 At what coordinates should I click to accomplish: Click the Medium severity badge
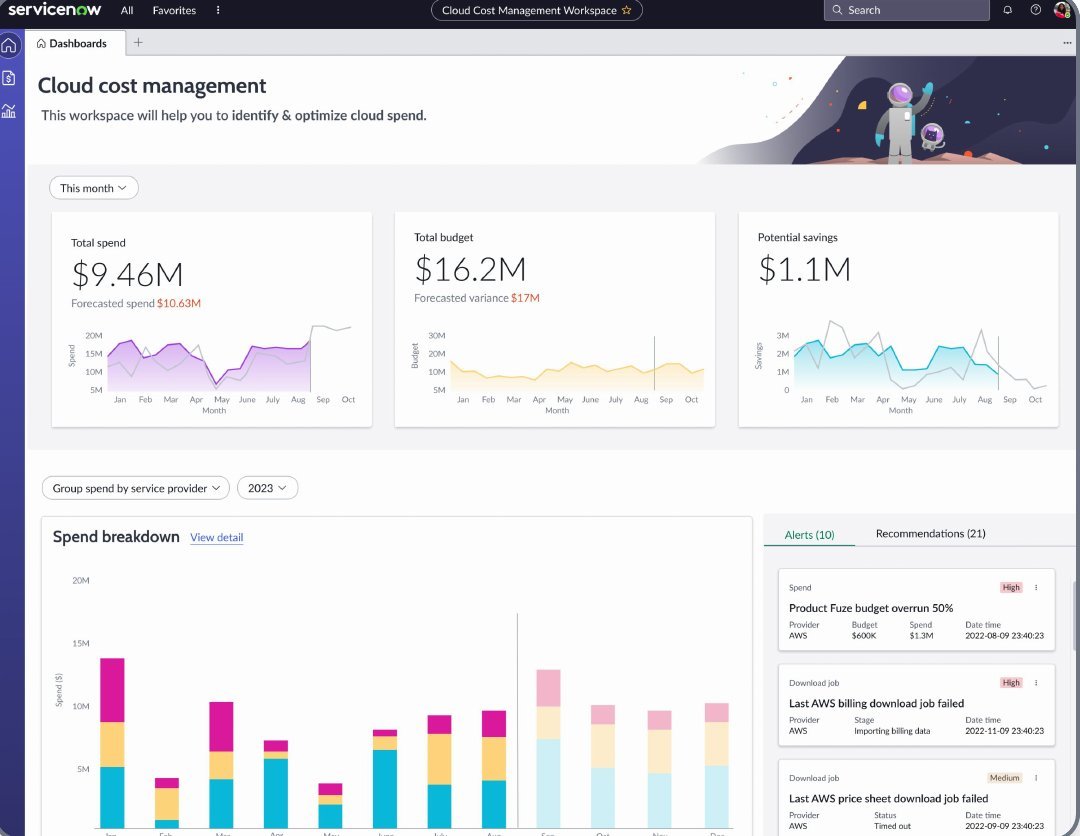1004,777
